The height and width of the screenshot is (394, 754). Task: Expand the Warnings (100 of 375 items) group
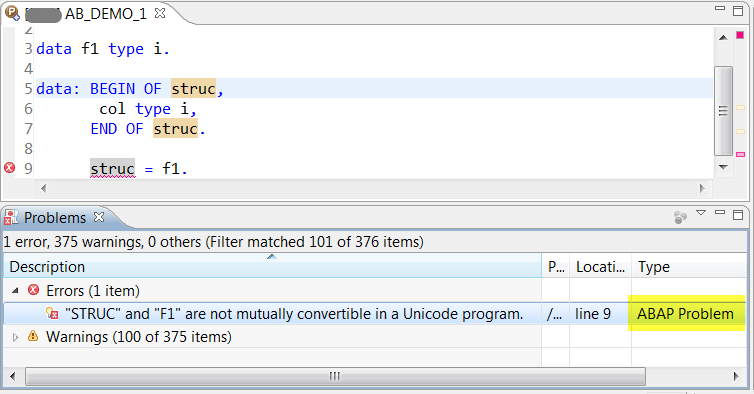pyautogui.click(x=15, y=337)
